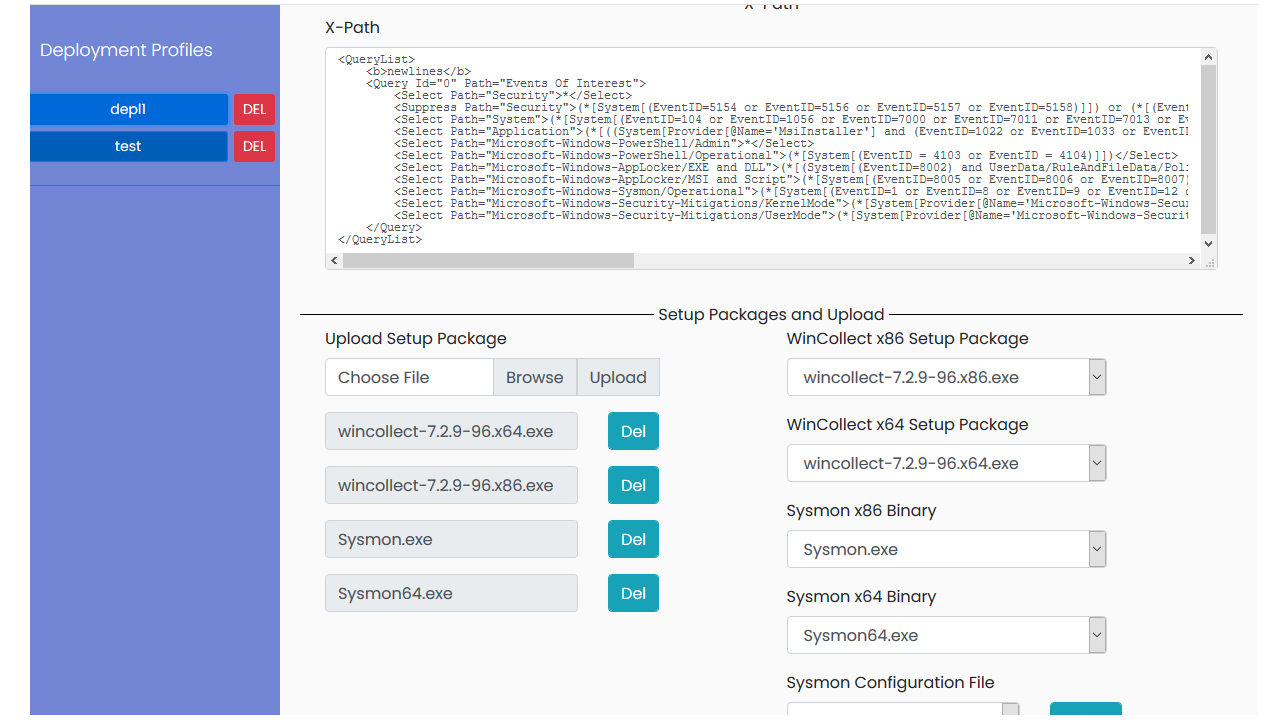Click the Choose File field
Image resolution: width=1280 pixels, height=720 pixels.
coord(409,377)
